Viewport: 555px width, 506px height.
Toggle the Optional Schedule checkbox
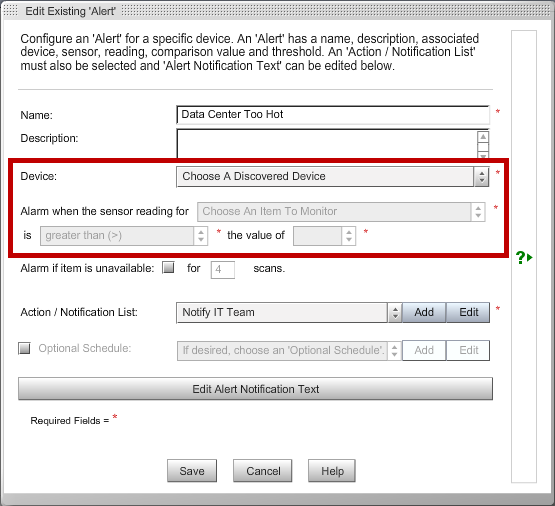pyautogui.click(x=24, y=348)
